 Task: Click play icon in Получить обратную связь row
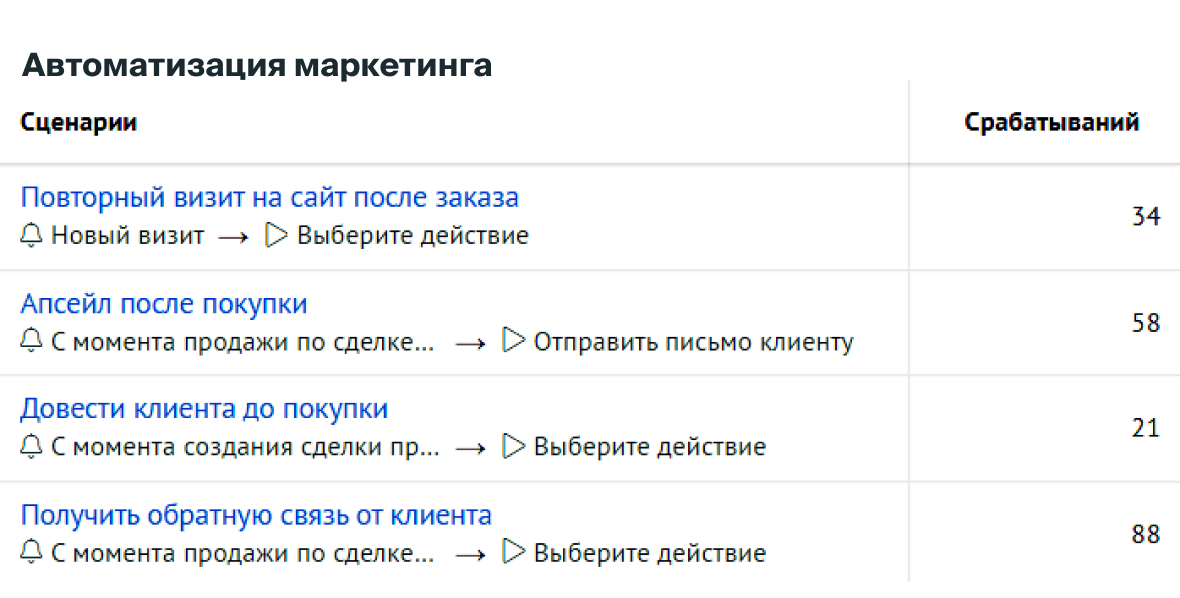(x=513, y=553)
